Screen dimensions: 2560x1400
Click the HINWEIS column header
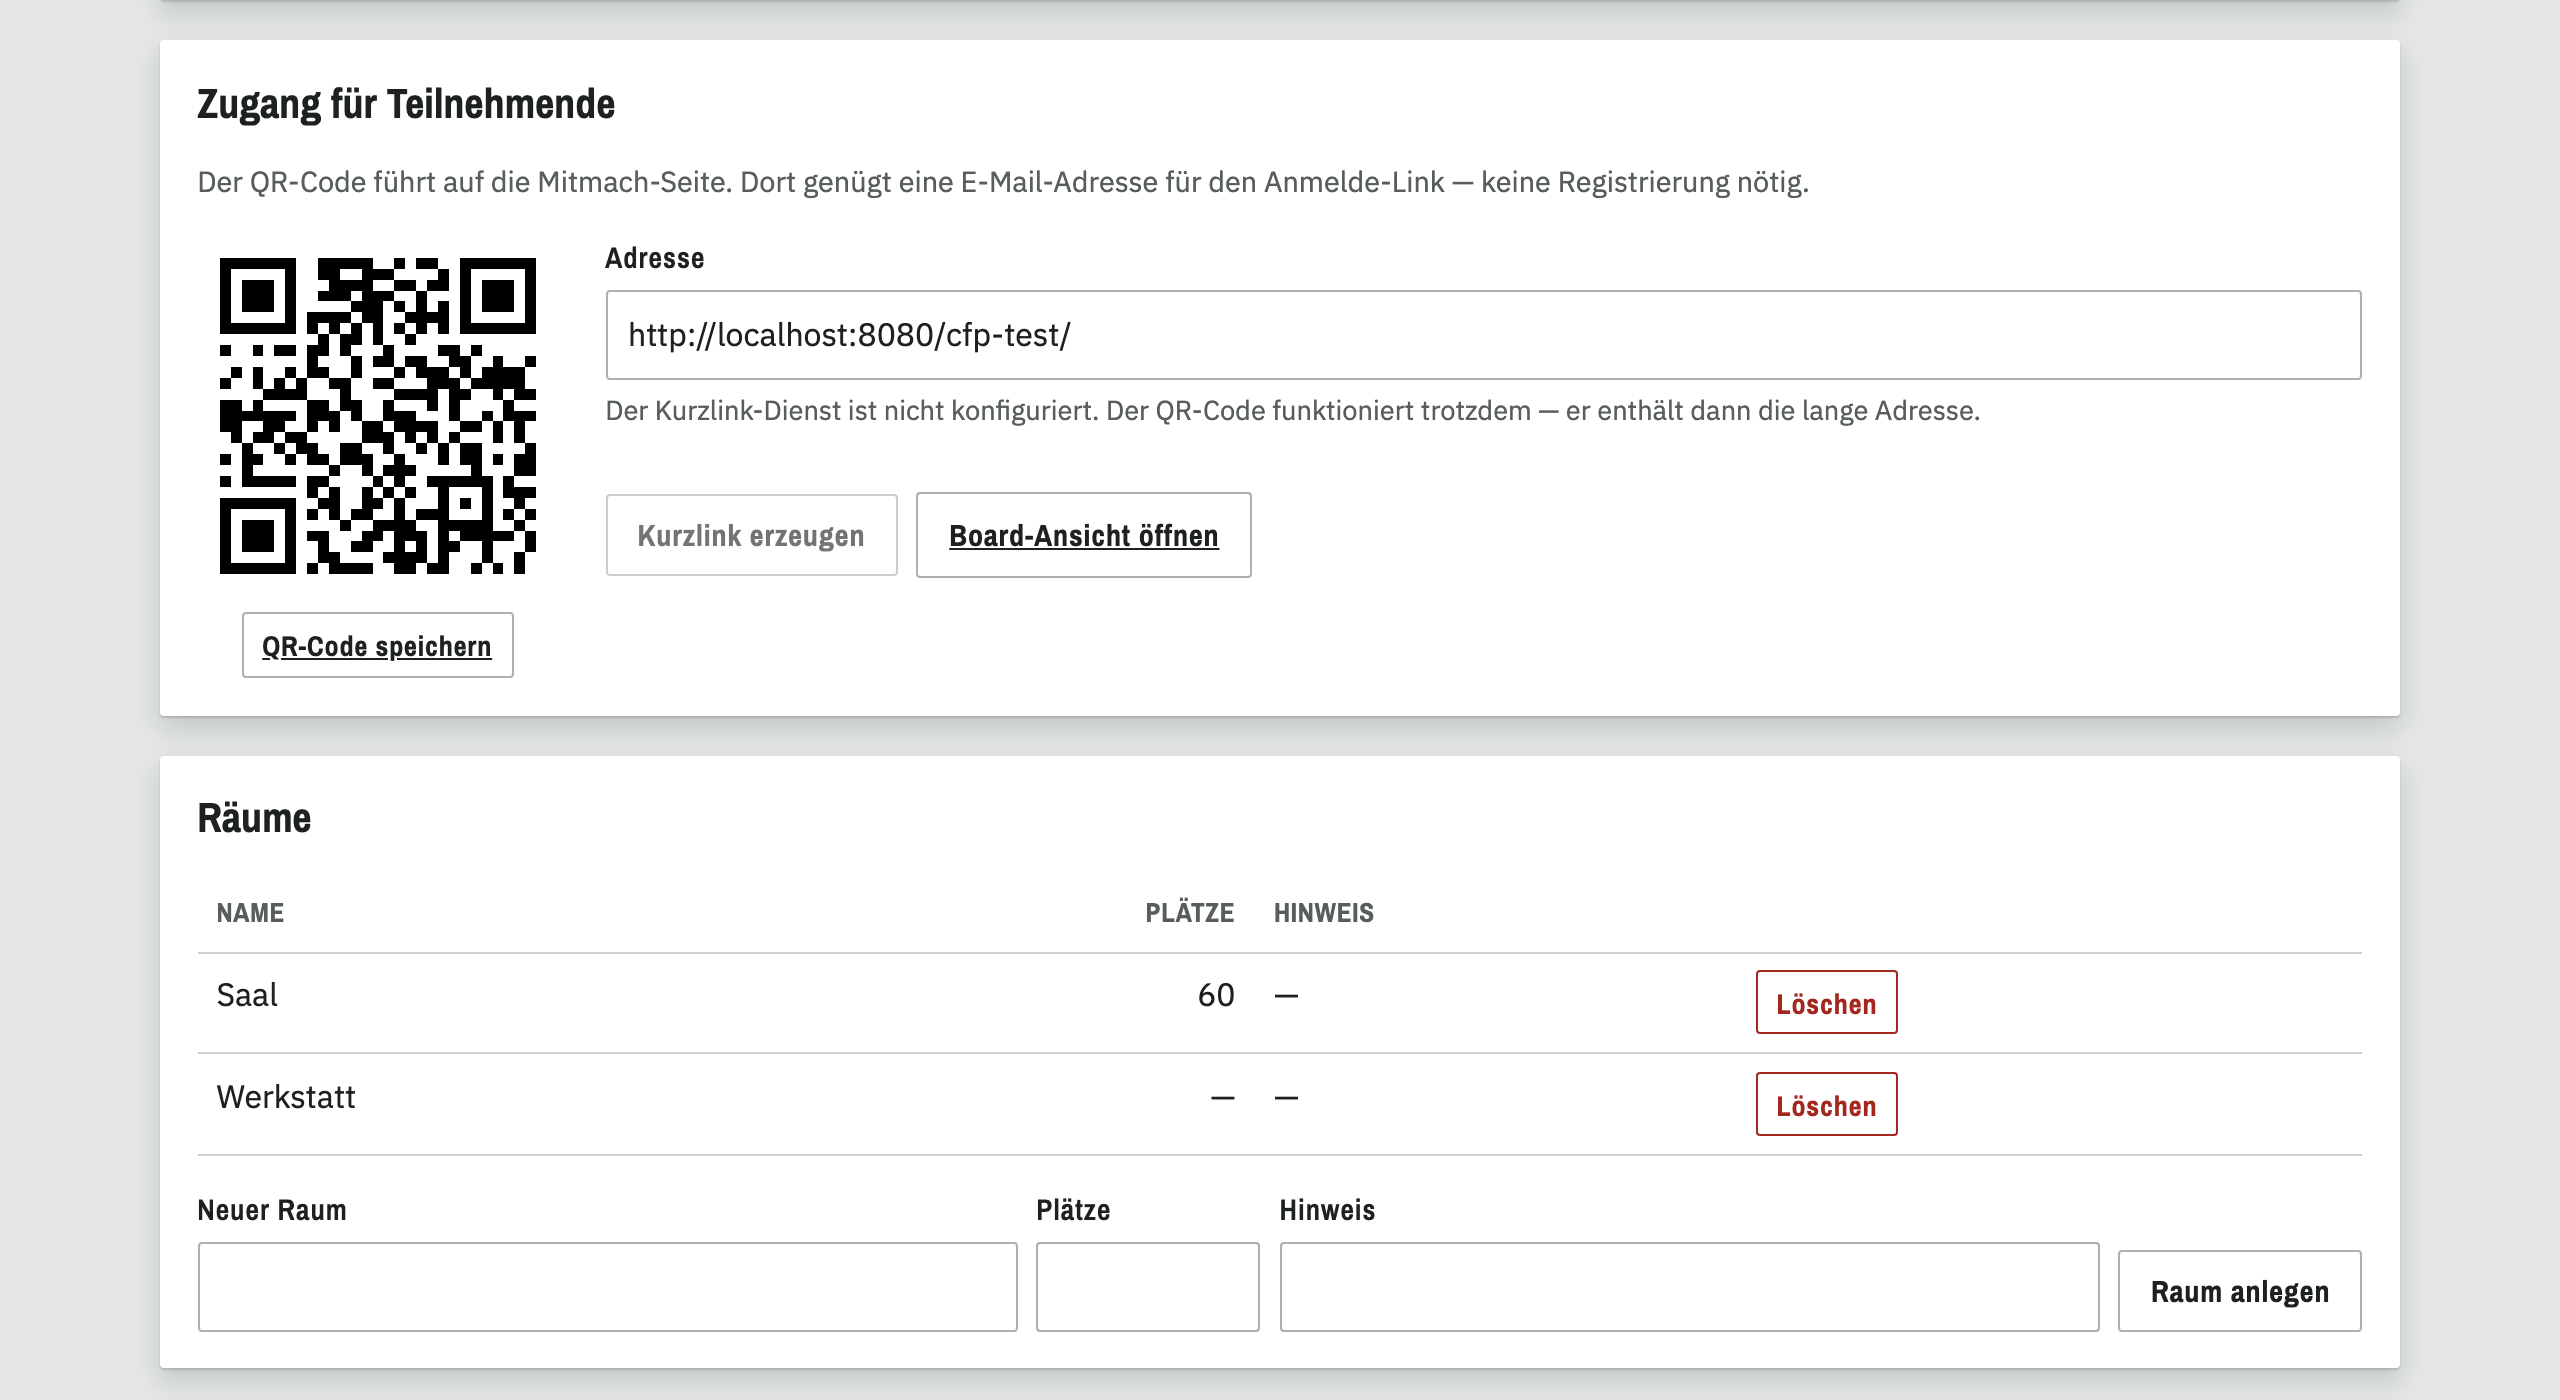[1324, 912]
